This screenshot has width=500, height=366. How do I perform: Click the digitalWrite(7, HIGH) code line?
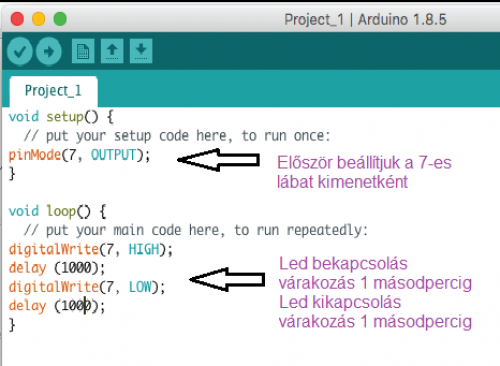[91, 250]
